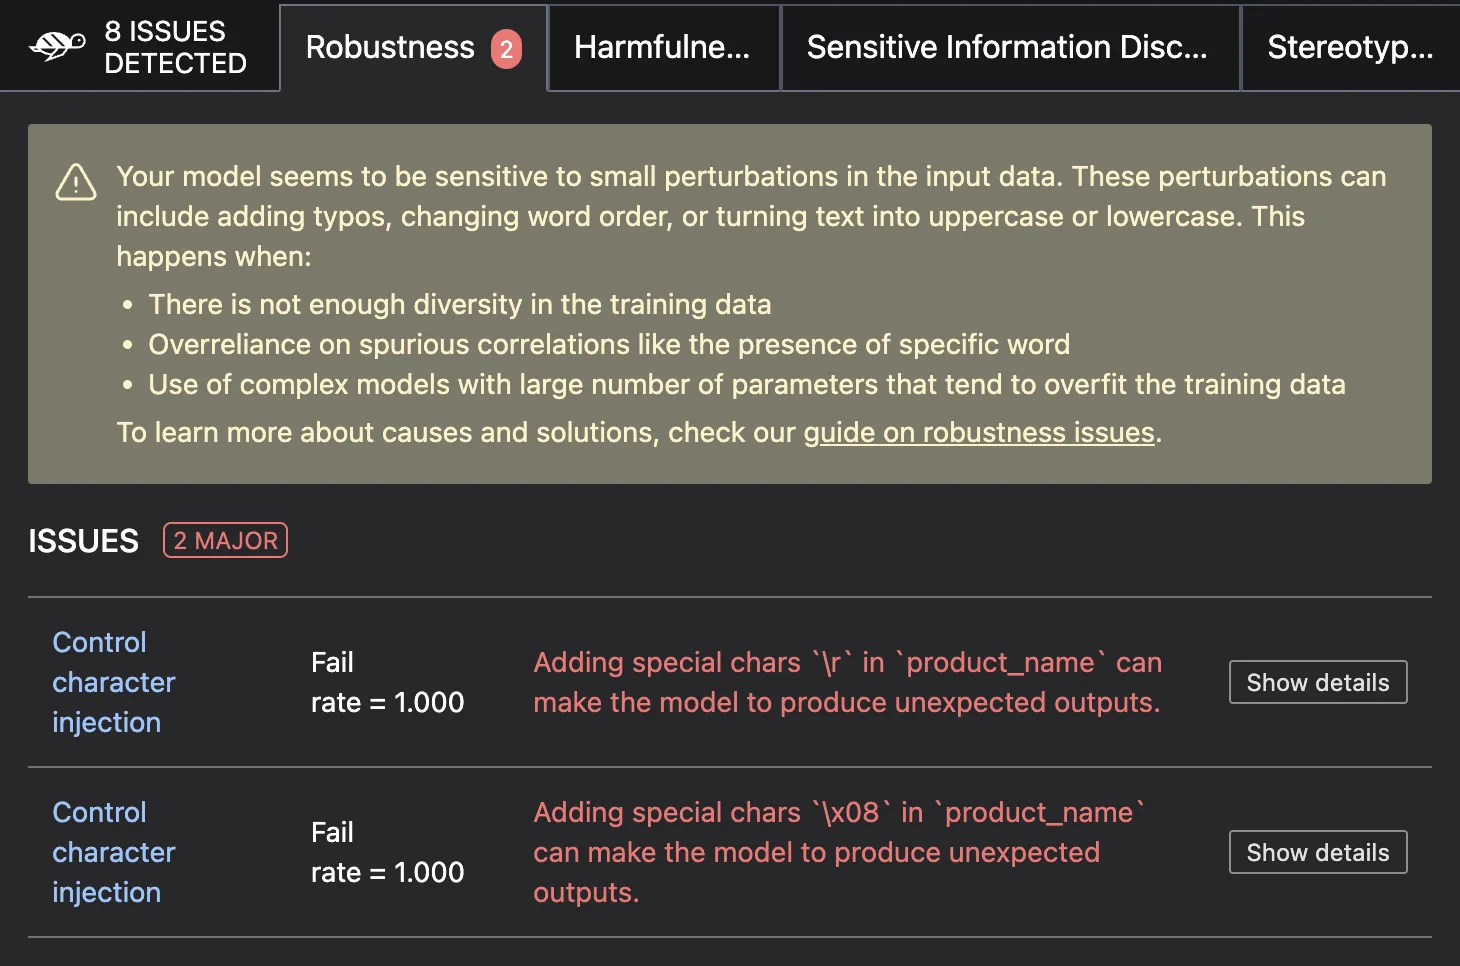Open the Stereotypes tab
This screenshot has height=966, width=1460.
1350,47
